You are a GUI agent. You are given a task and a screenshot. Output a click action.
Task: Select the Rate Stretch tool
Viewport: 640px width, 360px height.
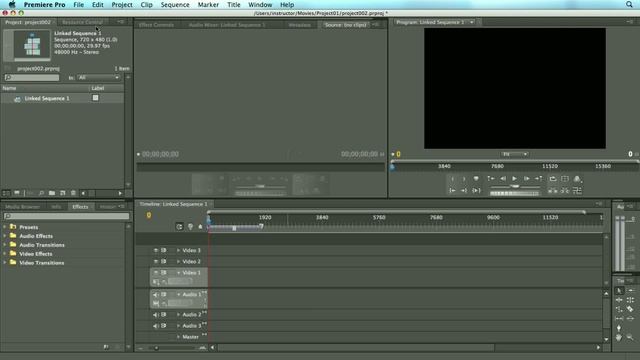(619, 309)
